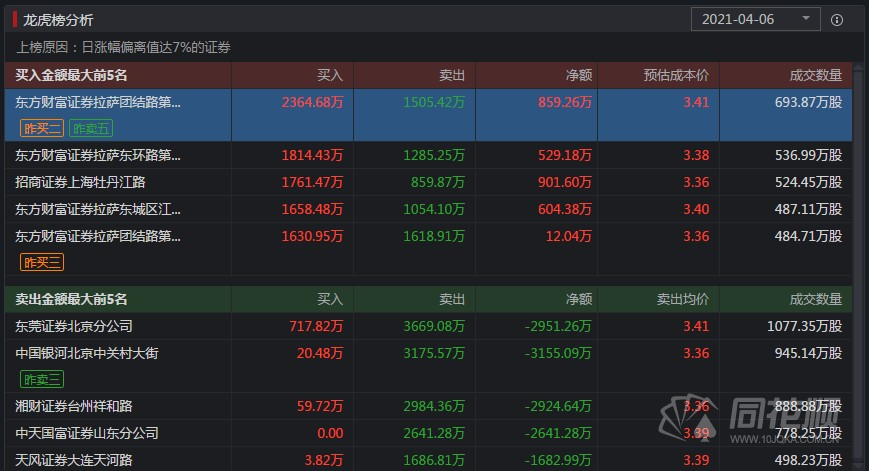The image size is (869, 471).
Task: Click the green 昨卖五 tag
Action: coord(91,127)
